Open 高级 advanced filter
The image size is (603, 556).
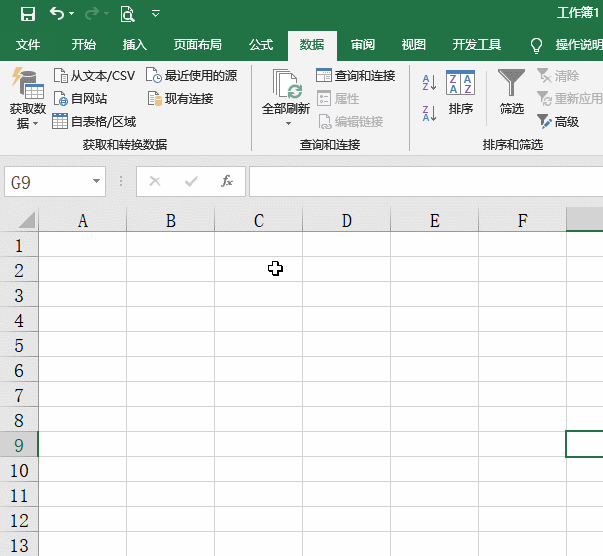click(558, 122)
